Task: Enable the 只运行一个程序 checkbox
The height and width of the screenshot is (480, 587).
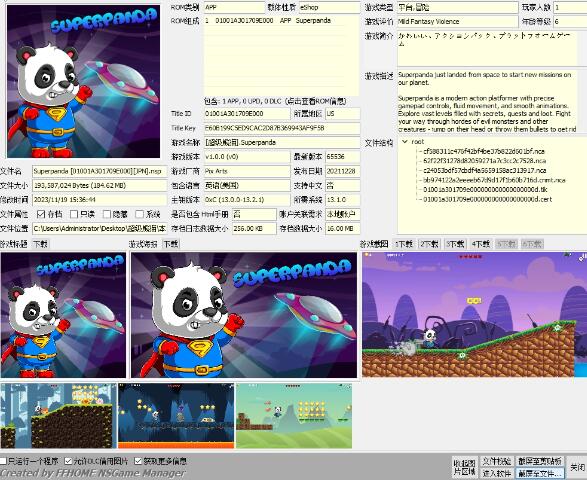Action: coord(3,461)
